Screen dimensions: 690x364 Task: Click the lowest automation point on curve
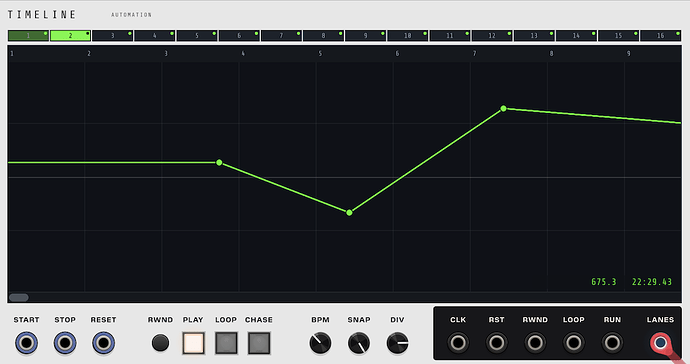click(349, 213)
